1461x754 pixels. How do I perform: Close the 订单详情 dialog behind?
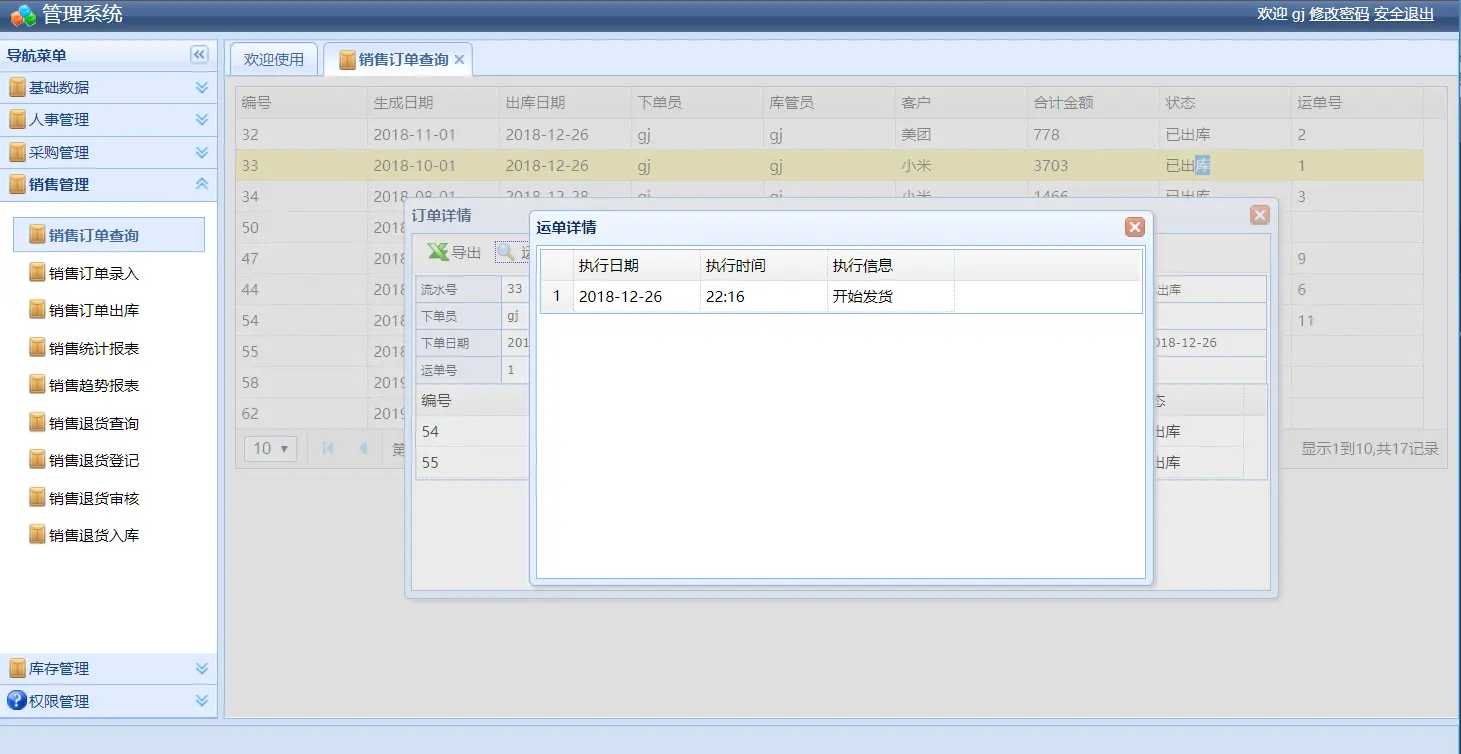tap(1260, 215)
